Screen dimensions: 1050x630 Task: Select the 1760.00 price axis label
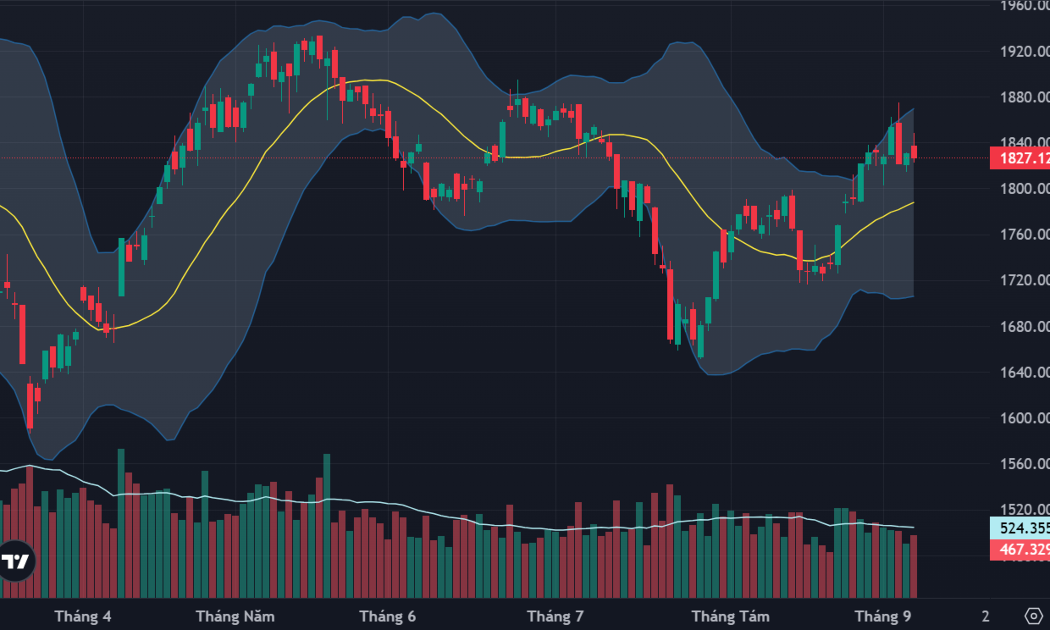(1025, 235)
